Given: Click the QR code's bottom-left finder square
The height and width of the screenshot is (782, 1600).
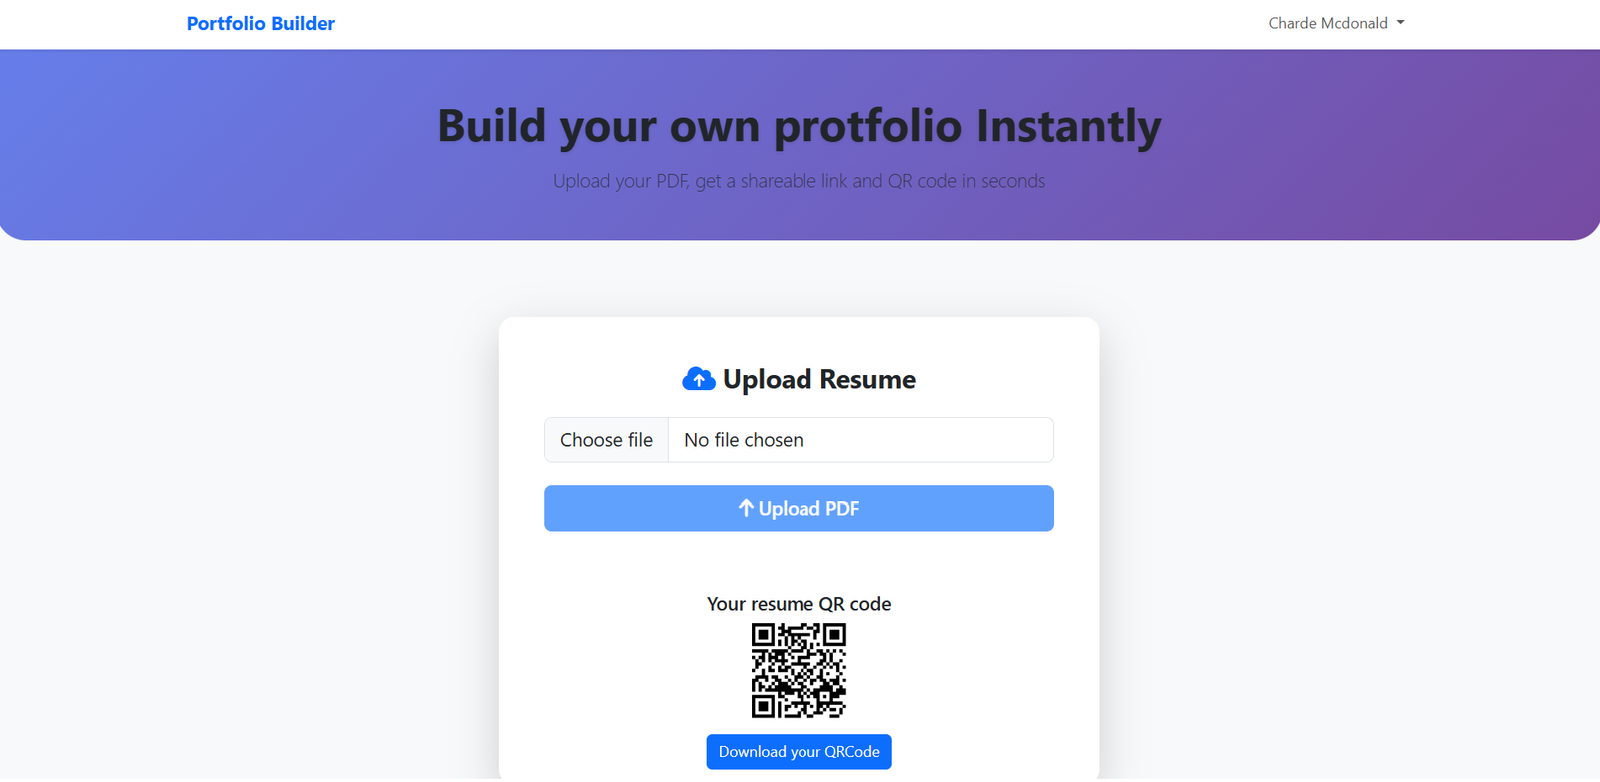Looking at the screenshot, I should [763, 706].
